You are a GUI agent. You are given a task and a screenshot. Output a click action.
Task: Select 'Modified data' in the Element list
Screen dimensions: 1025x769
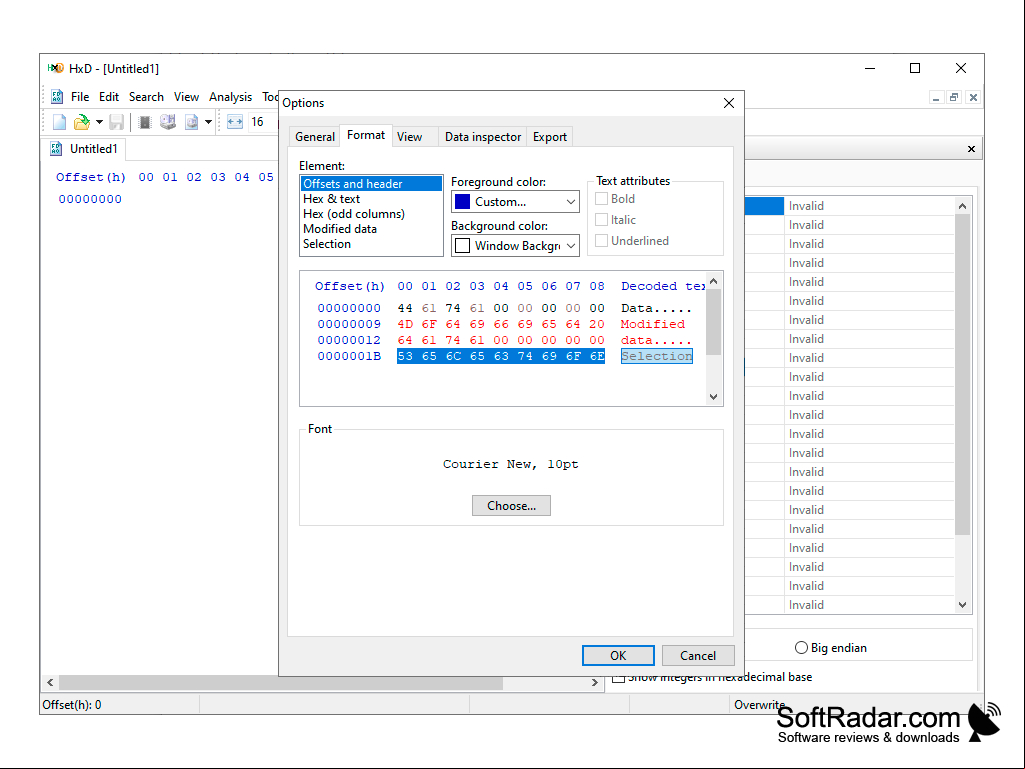tap(371, 229)
